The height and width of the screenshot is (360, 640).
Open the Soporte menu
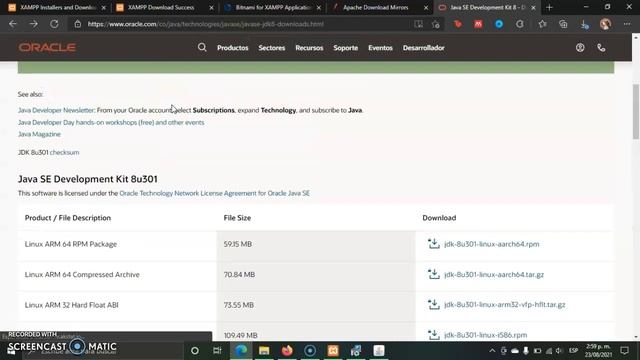click(x=345, y=48)
